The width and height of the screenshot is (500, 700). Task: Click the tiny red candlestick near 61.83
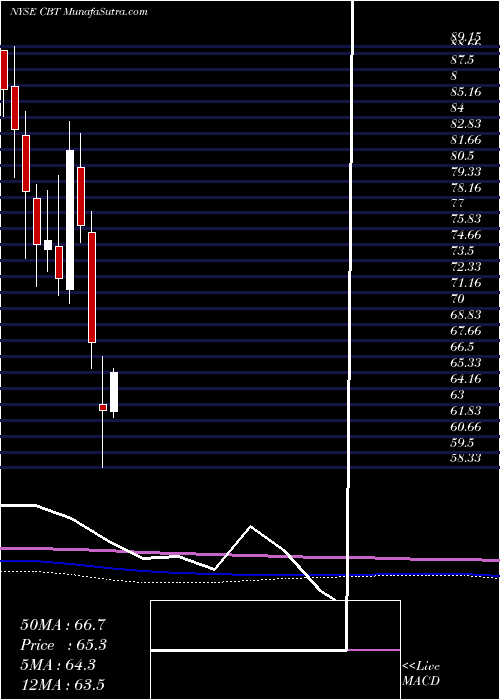pos(103,407)
